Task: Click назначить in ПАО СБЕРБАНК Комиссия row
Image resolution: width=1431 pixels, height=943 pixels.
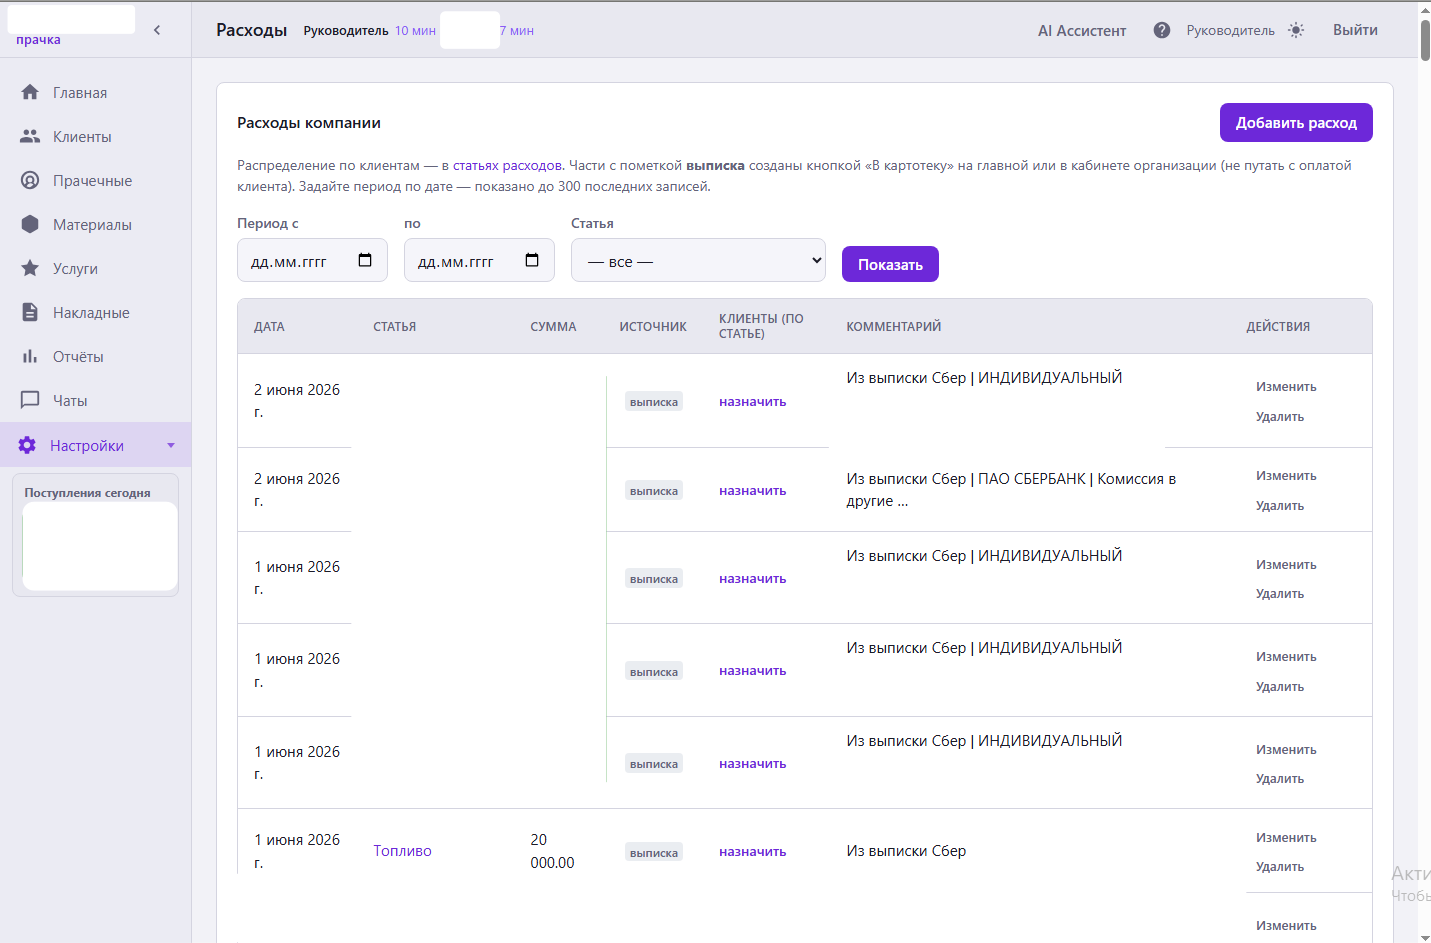Action: coord(752,491)
